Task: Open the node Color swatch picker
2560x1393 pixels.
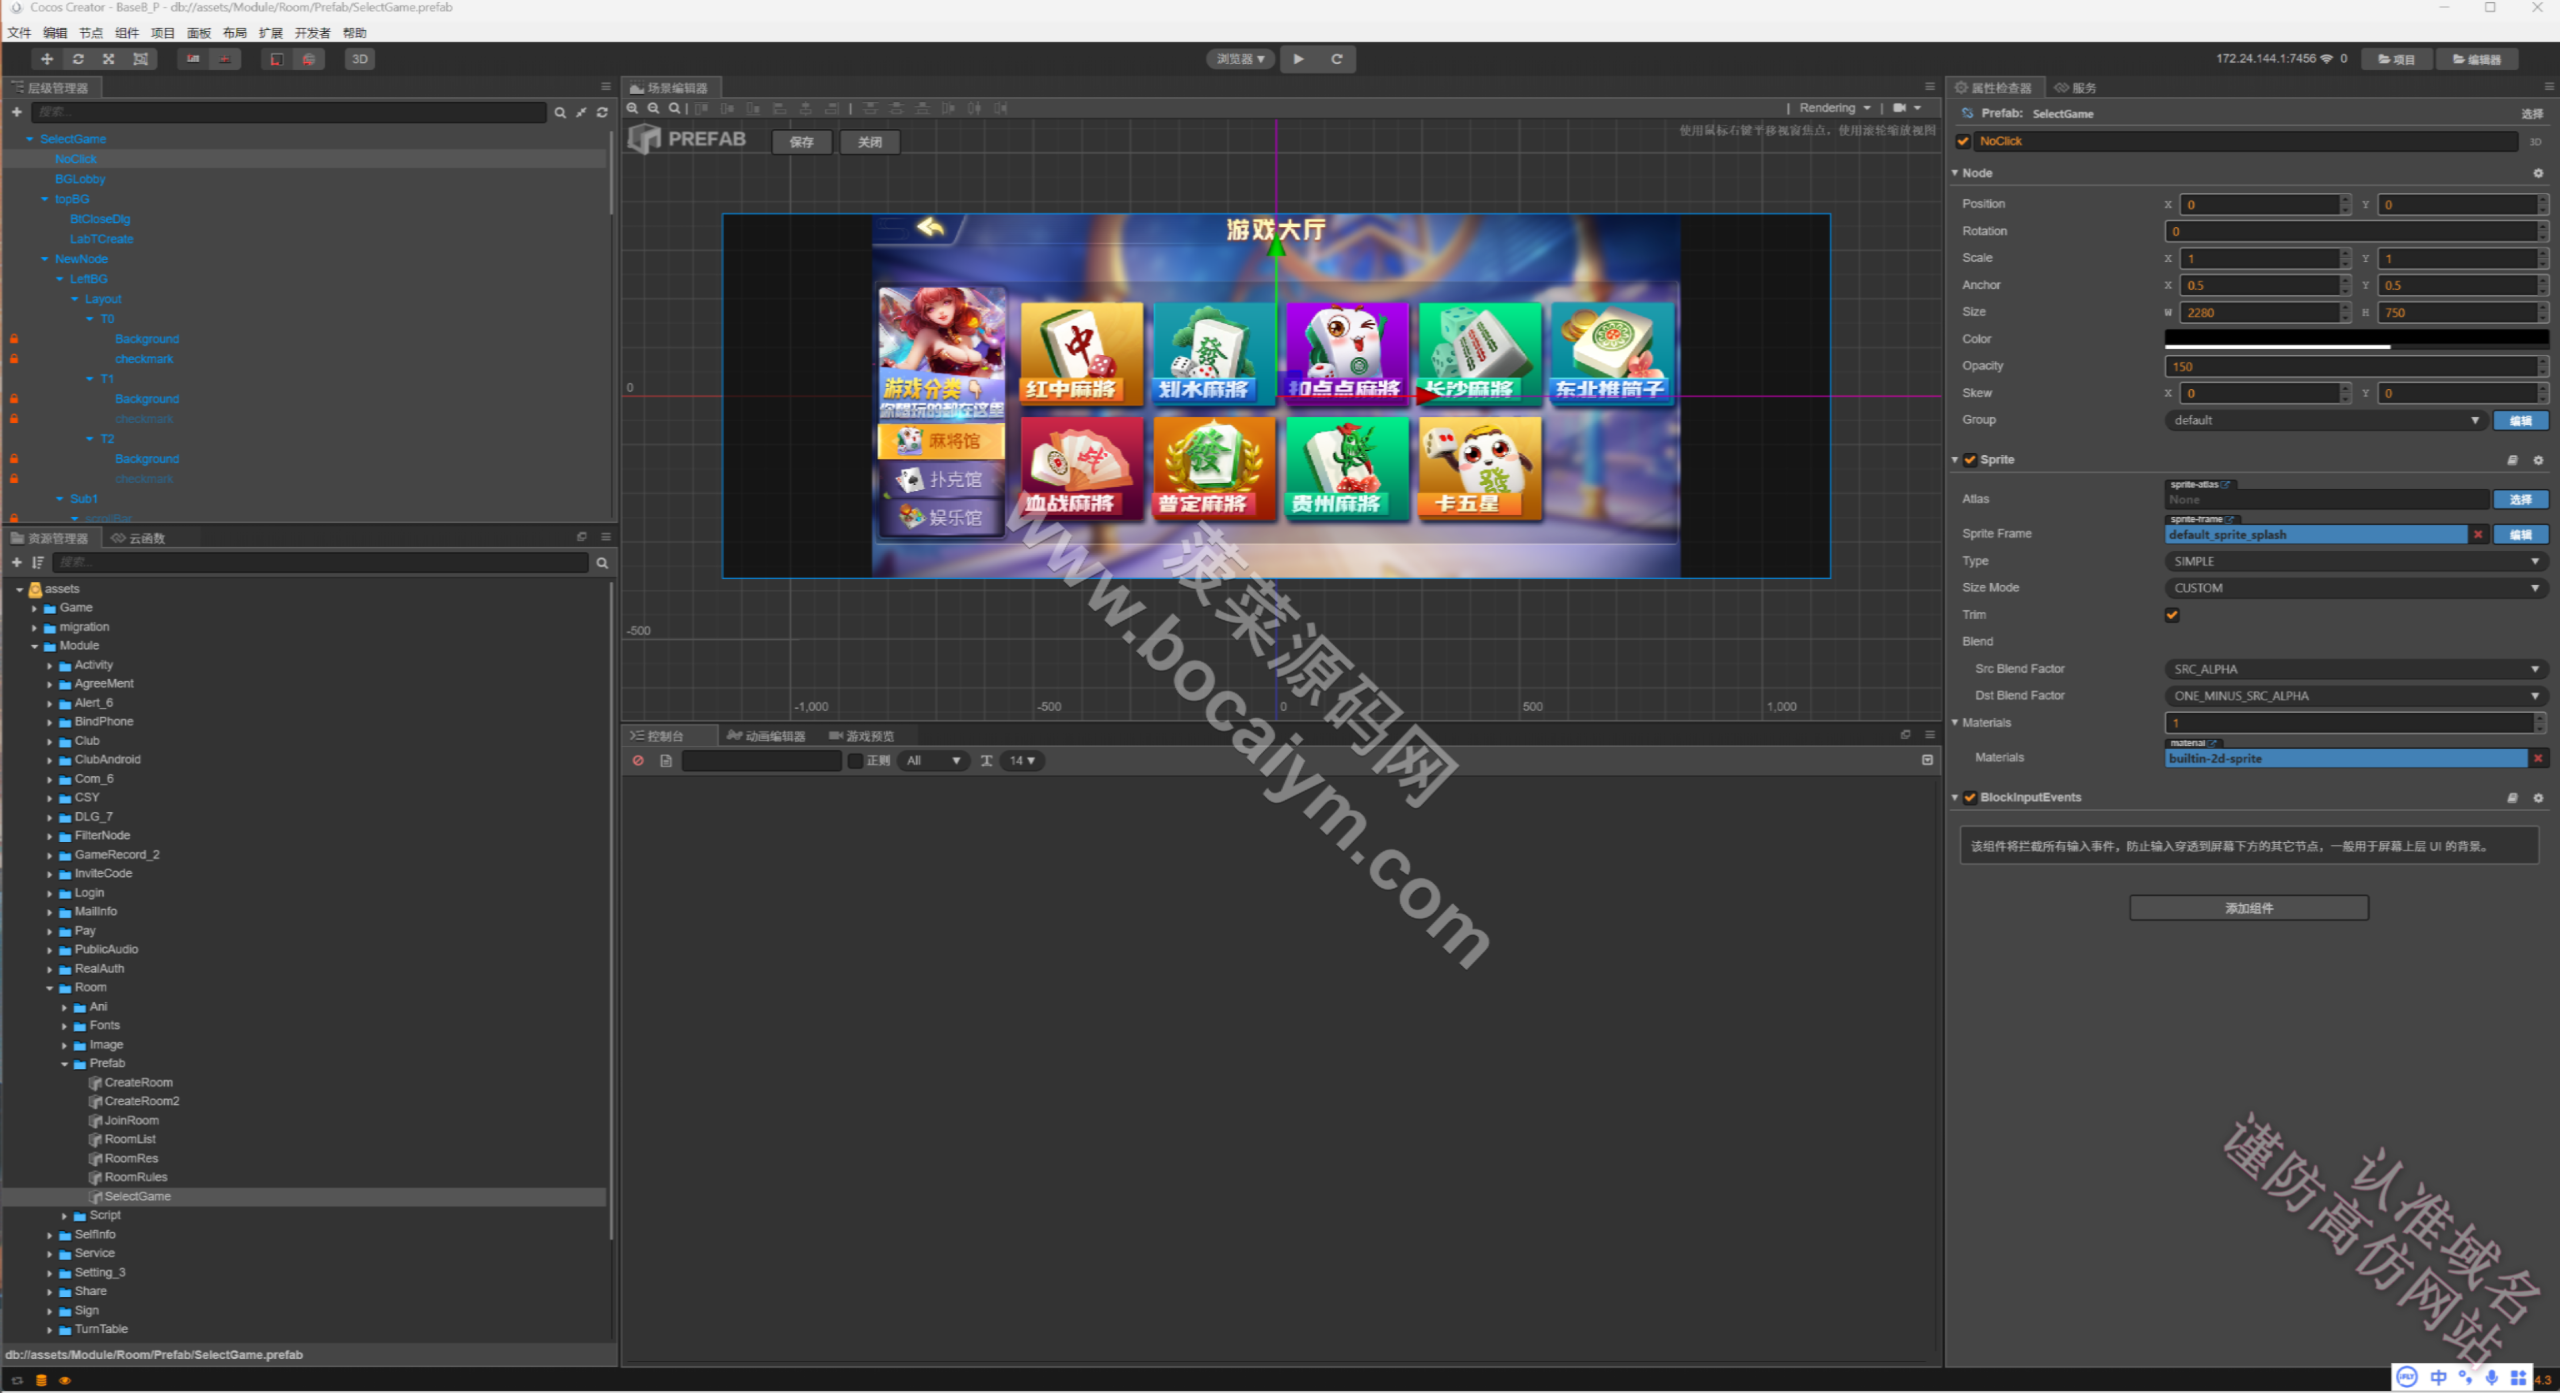Action: pyautogui.click(x=2356, y=339)
